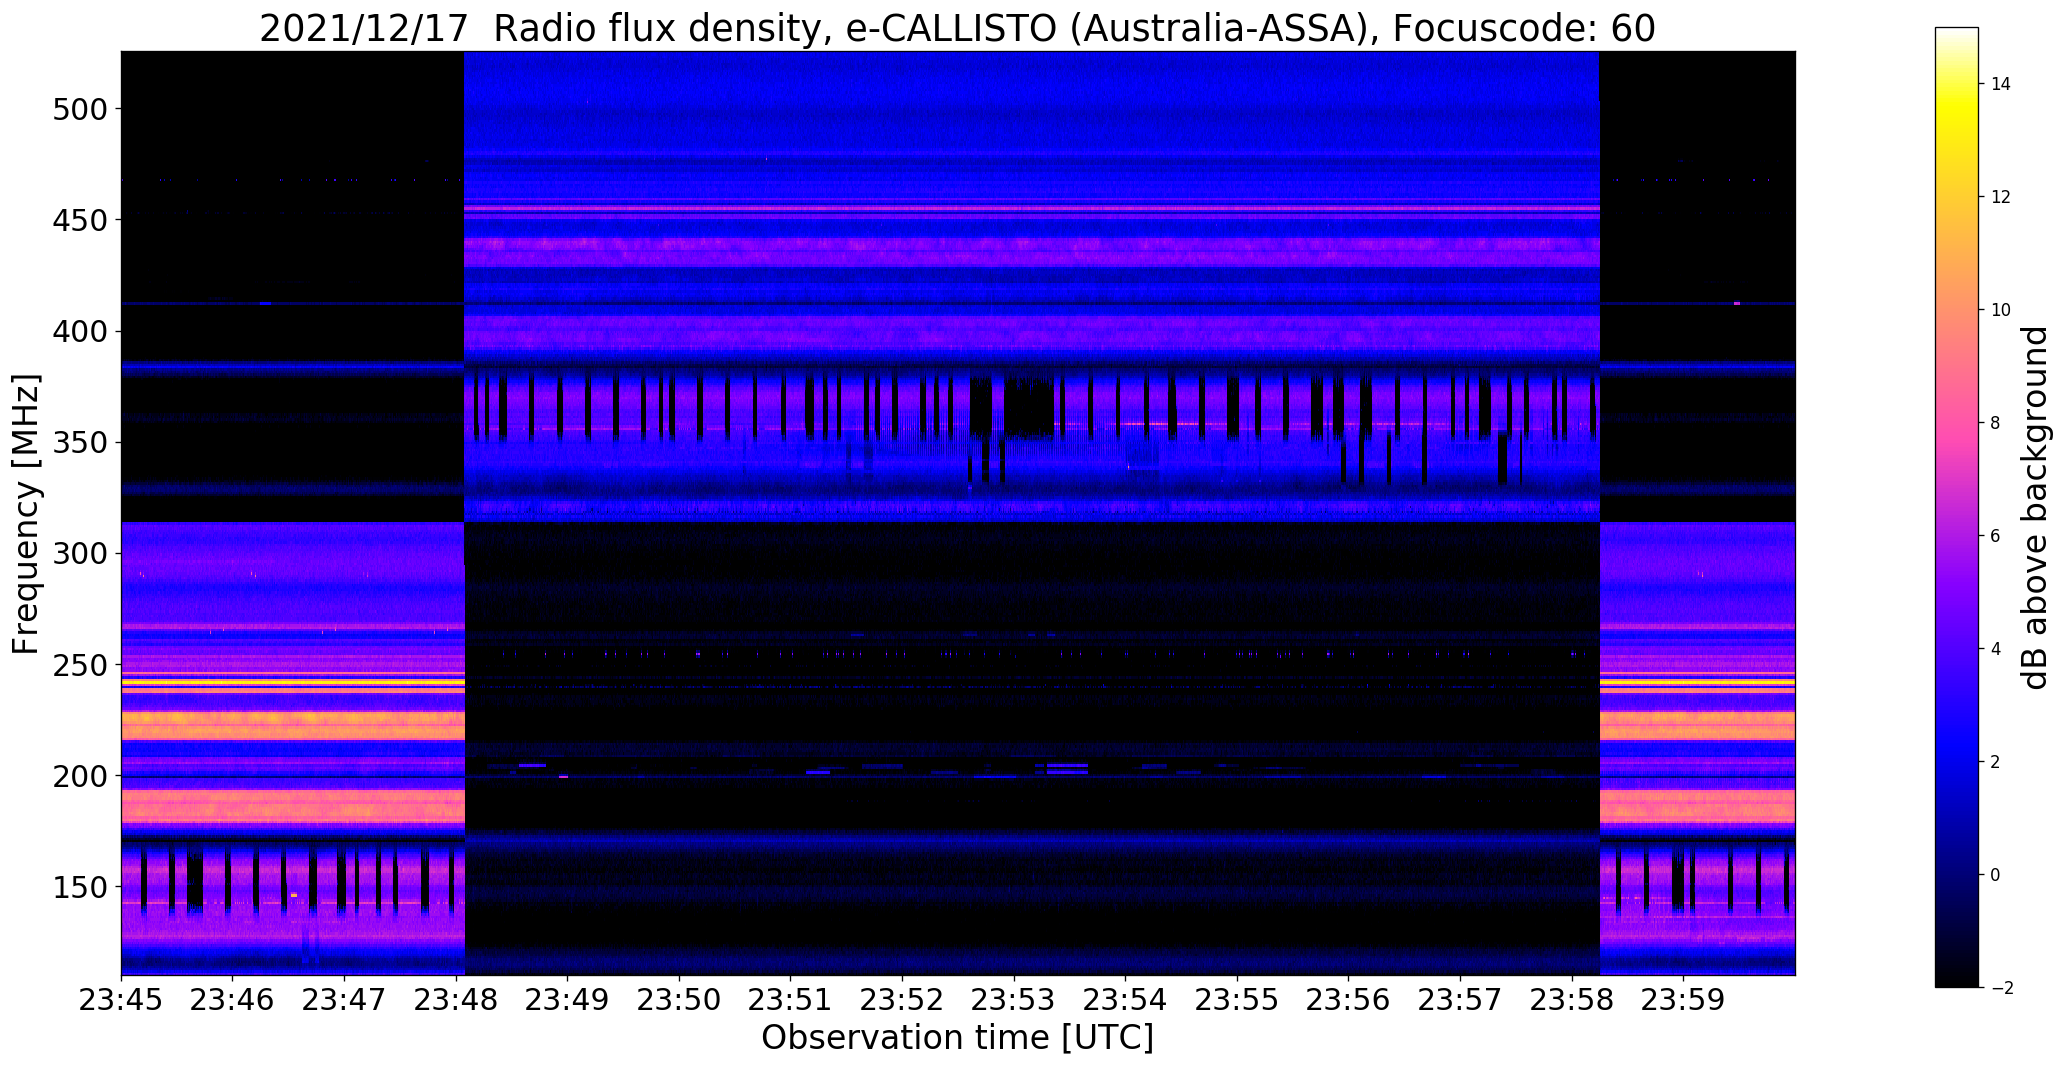Click the 'Frequency [MHz]' y-axis label
This screenshot has height=1067, width=2066.
[26, 514]
